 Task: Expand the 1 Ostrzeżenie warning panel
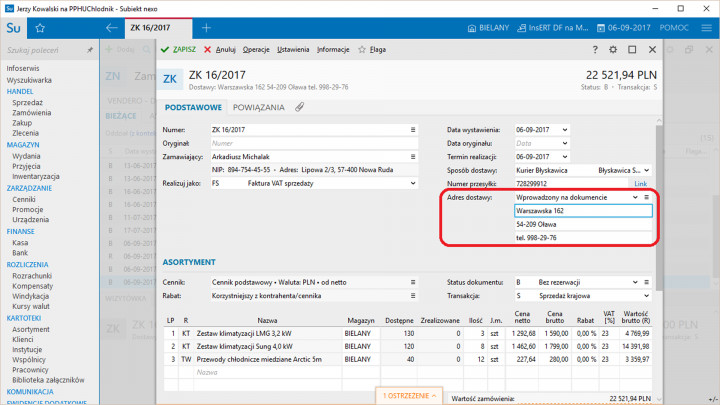click(x=411, y=396)
